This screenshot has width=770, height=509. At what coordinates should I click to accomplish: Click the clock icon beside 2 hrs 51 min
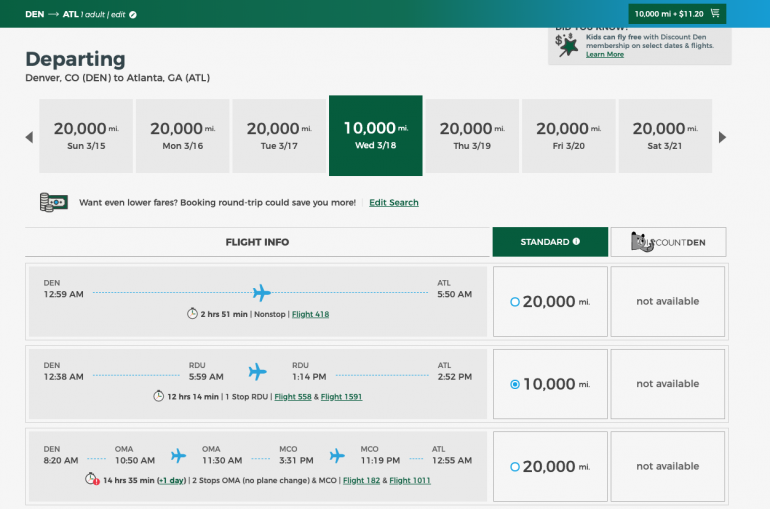[192, 314]
